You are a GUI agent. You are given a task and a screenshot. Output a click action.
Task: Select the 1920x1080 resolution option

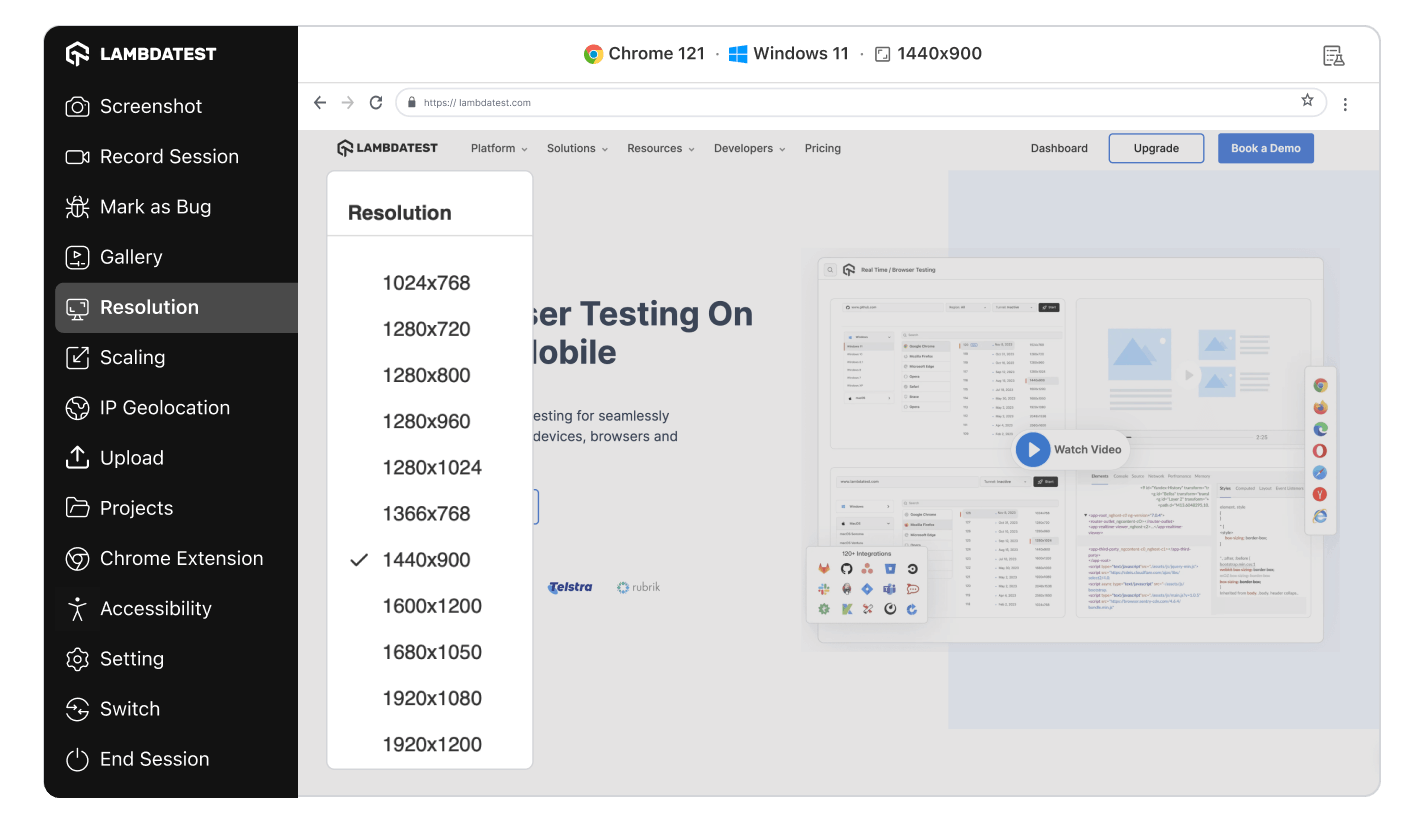tap(432, 698)
